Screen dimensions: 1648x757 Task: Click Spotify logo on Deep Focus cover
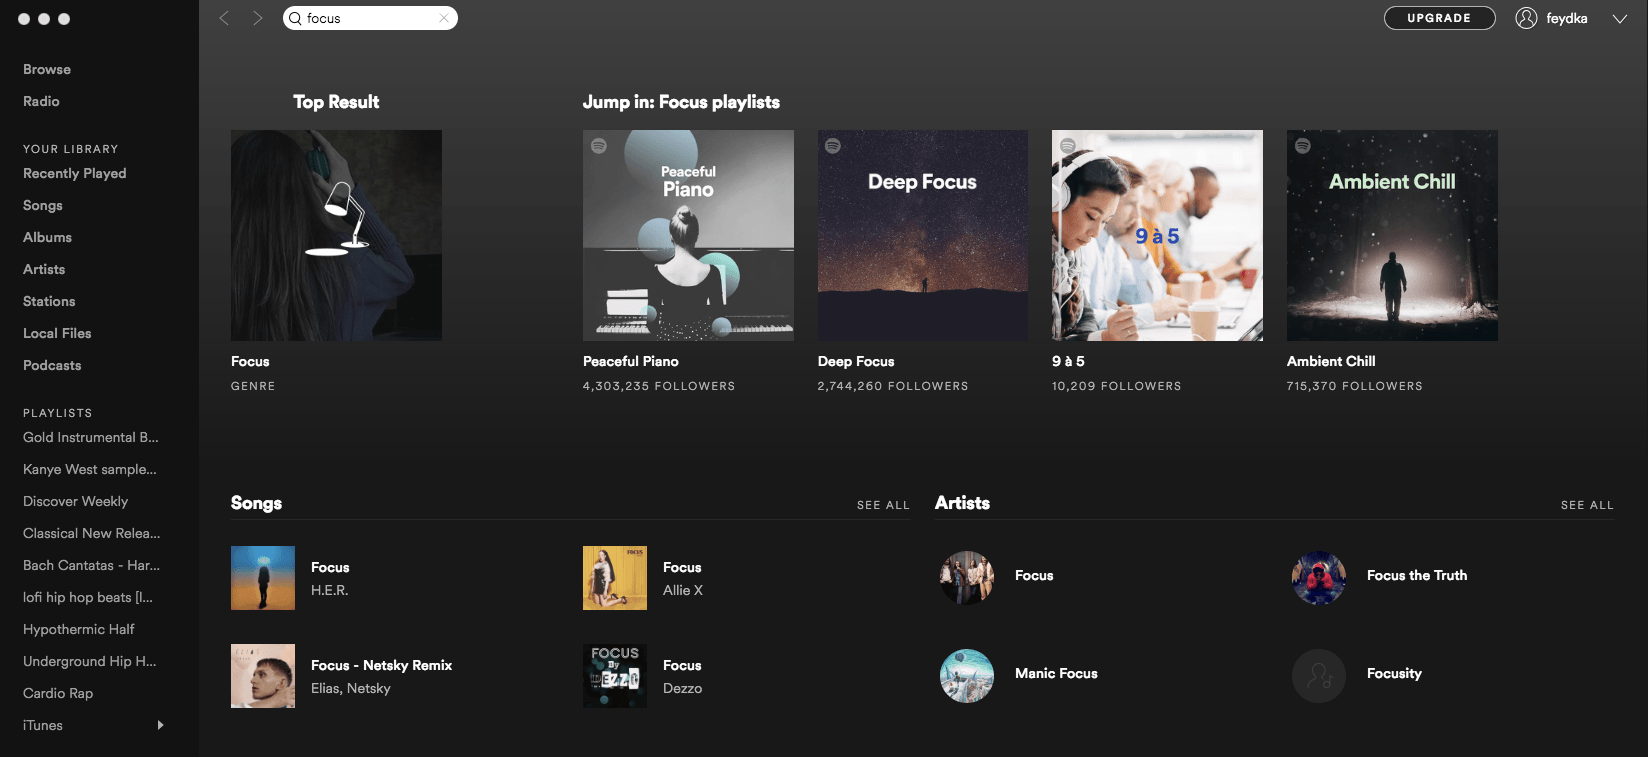[833, 145]
